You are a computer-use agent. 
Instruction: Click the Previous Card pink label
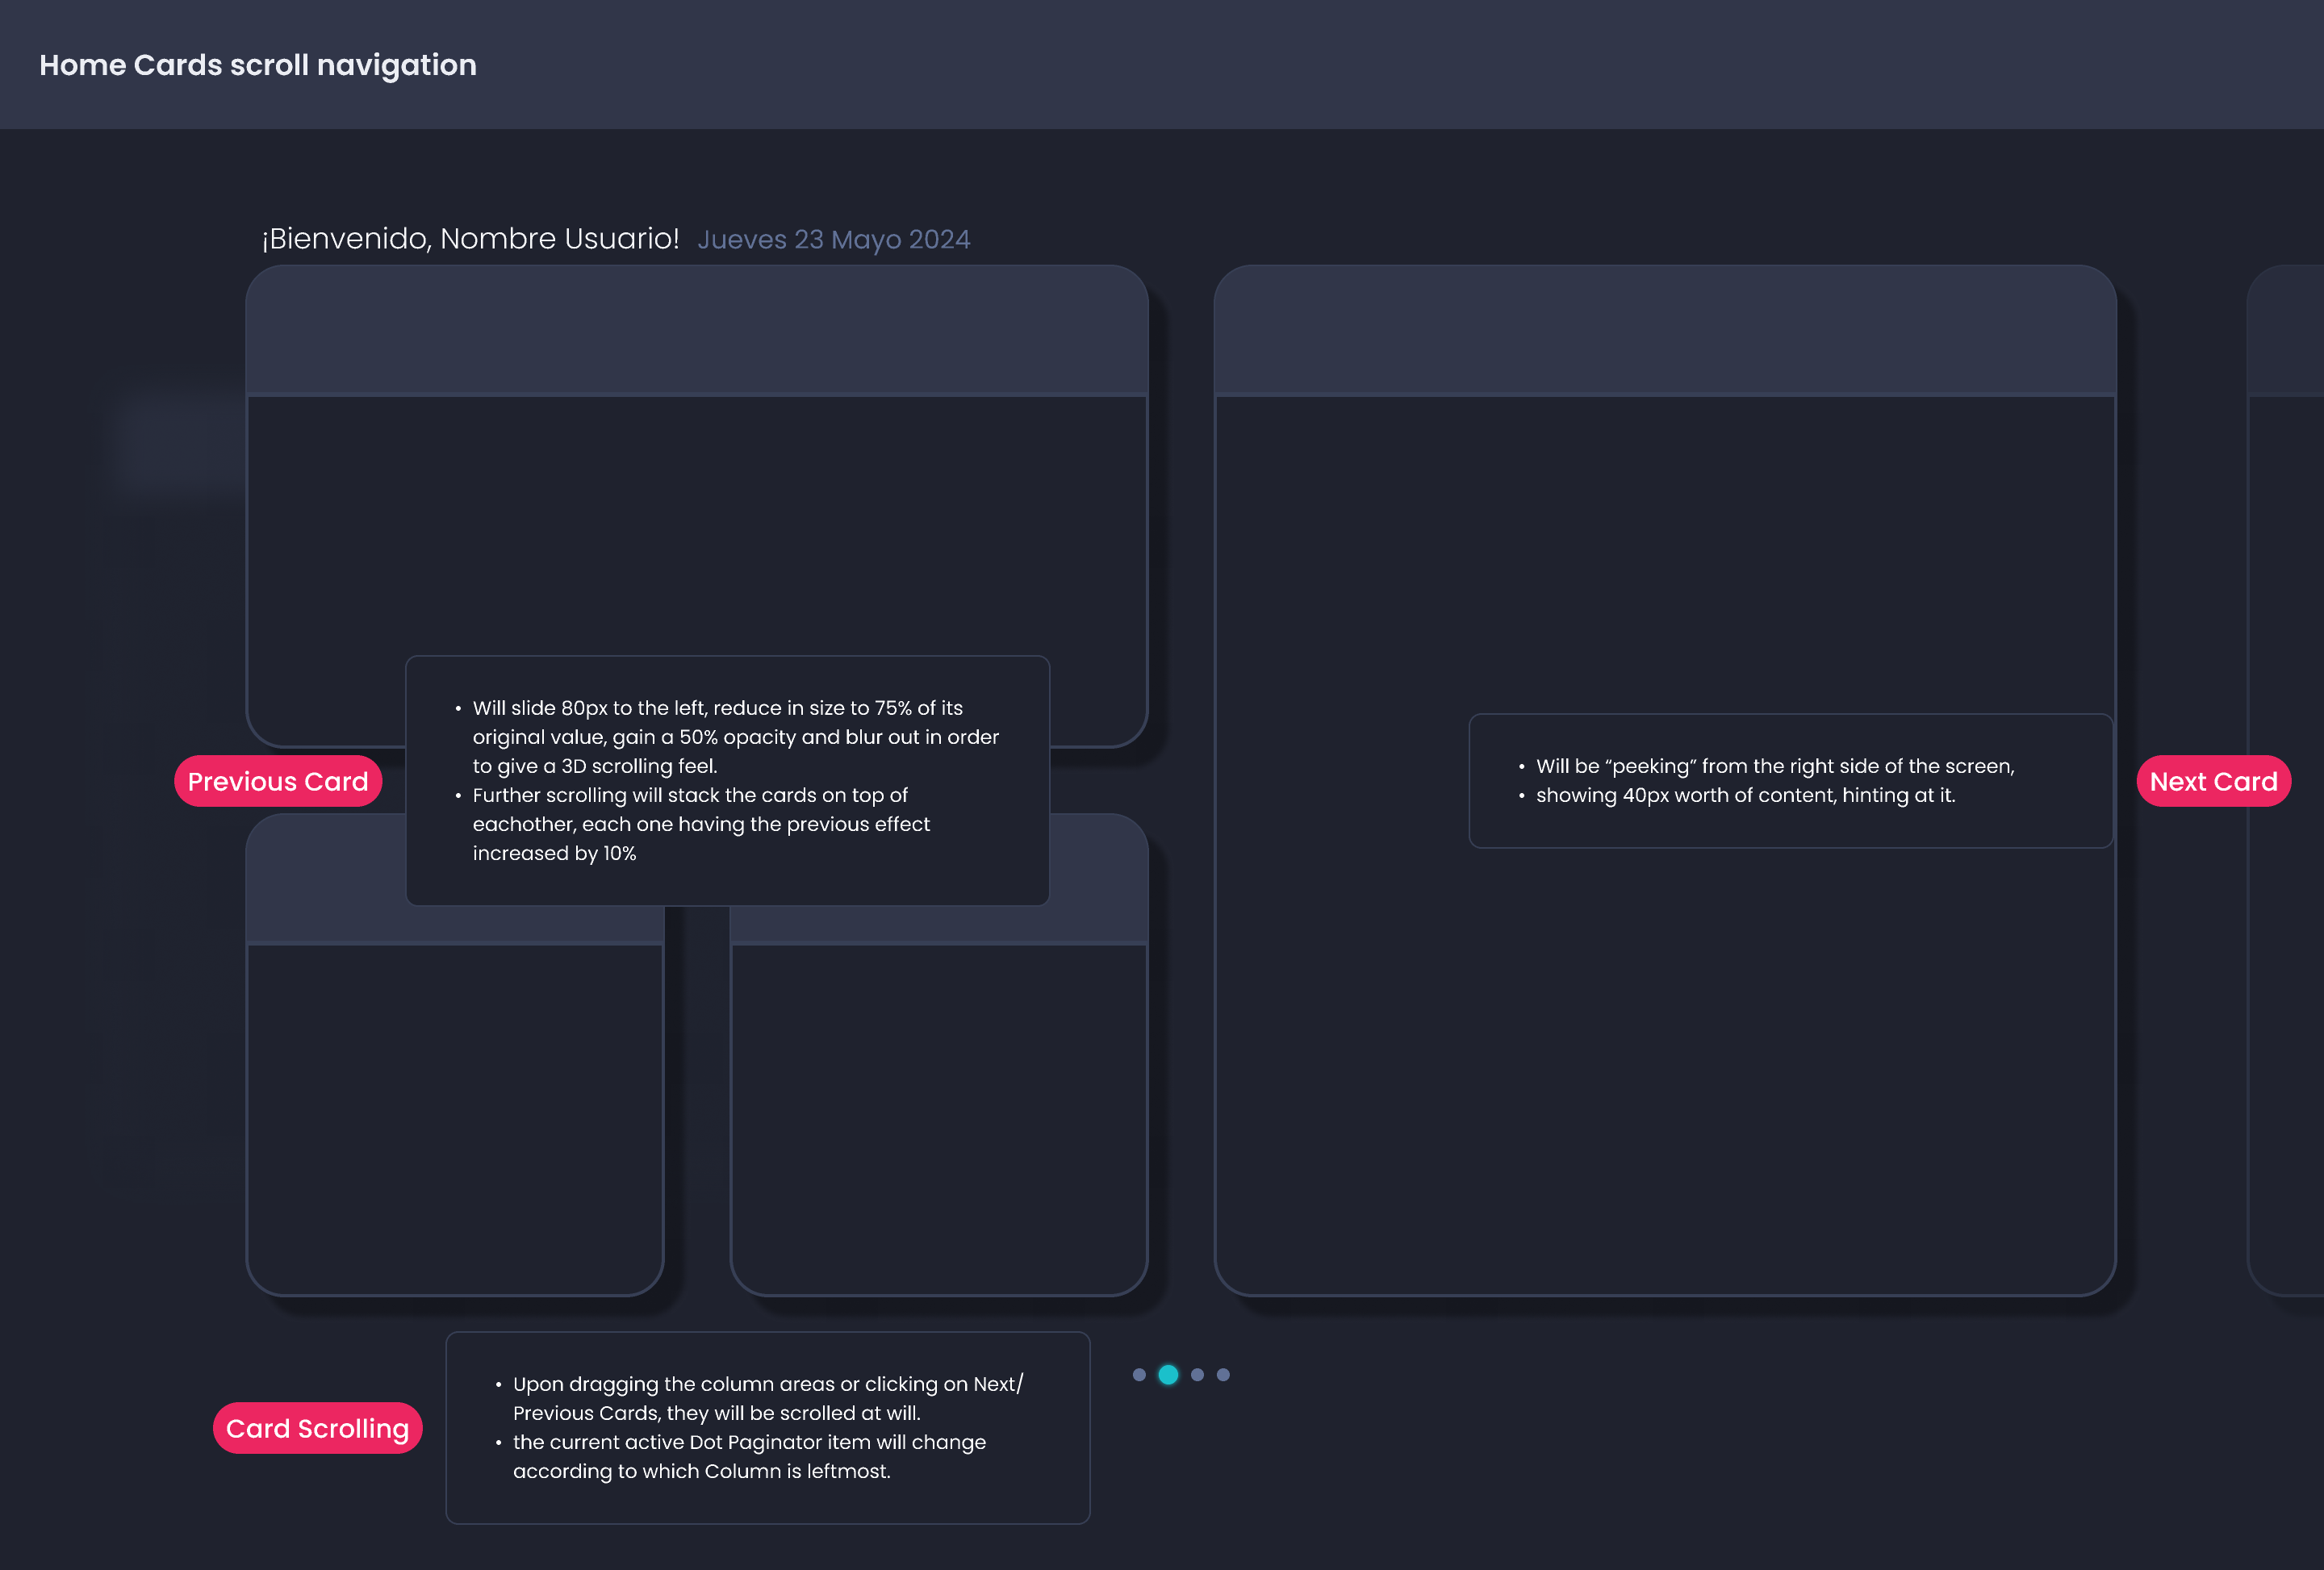(278, 781)
